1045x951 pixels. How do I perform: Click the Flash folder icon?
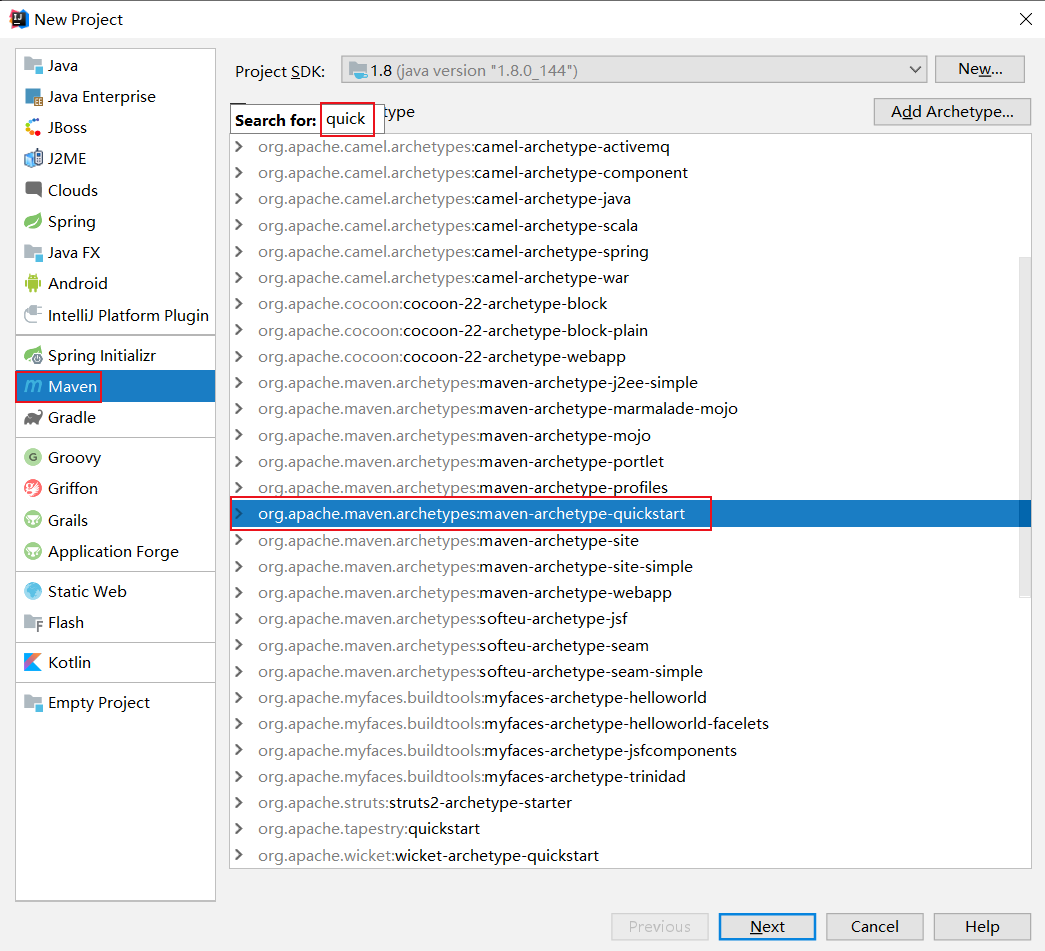pos(33,622)
